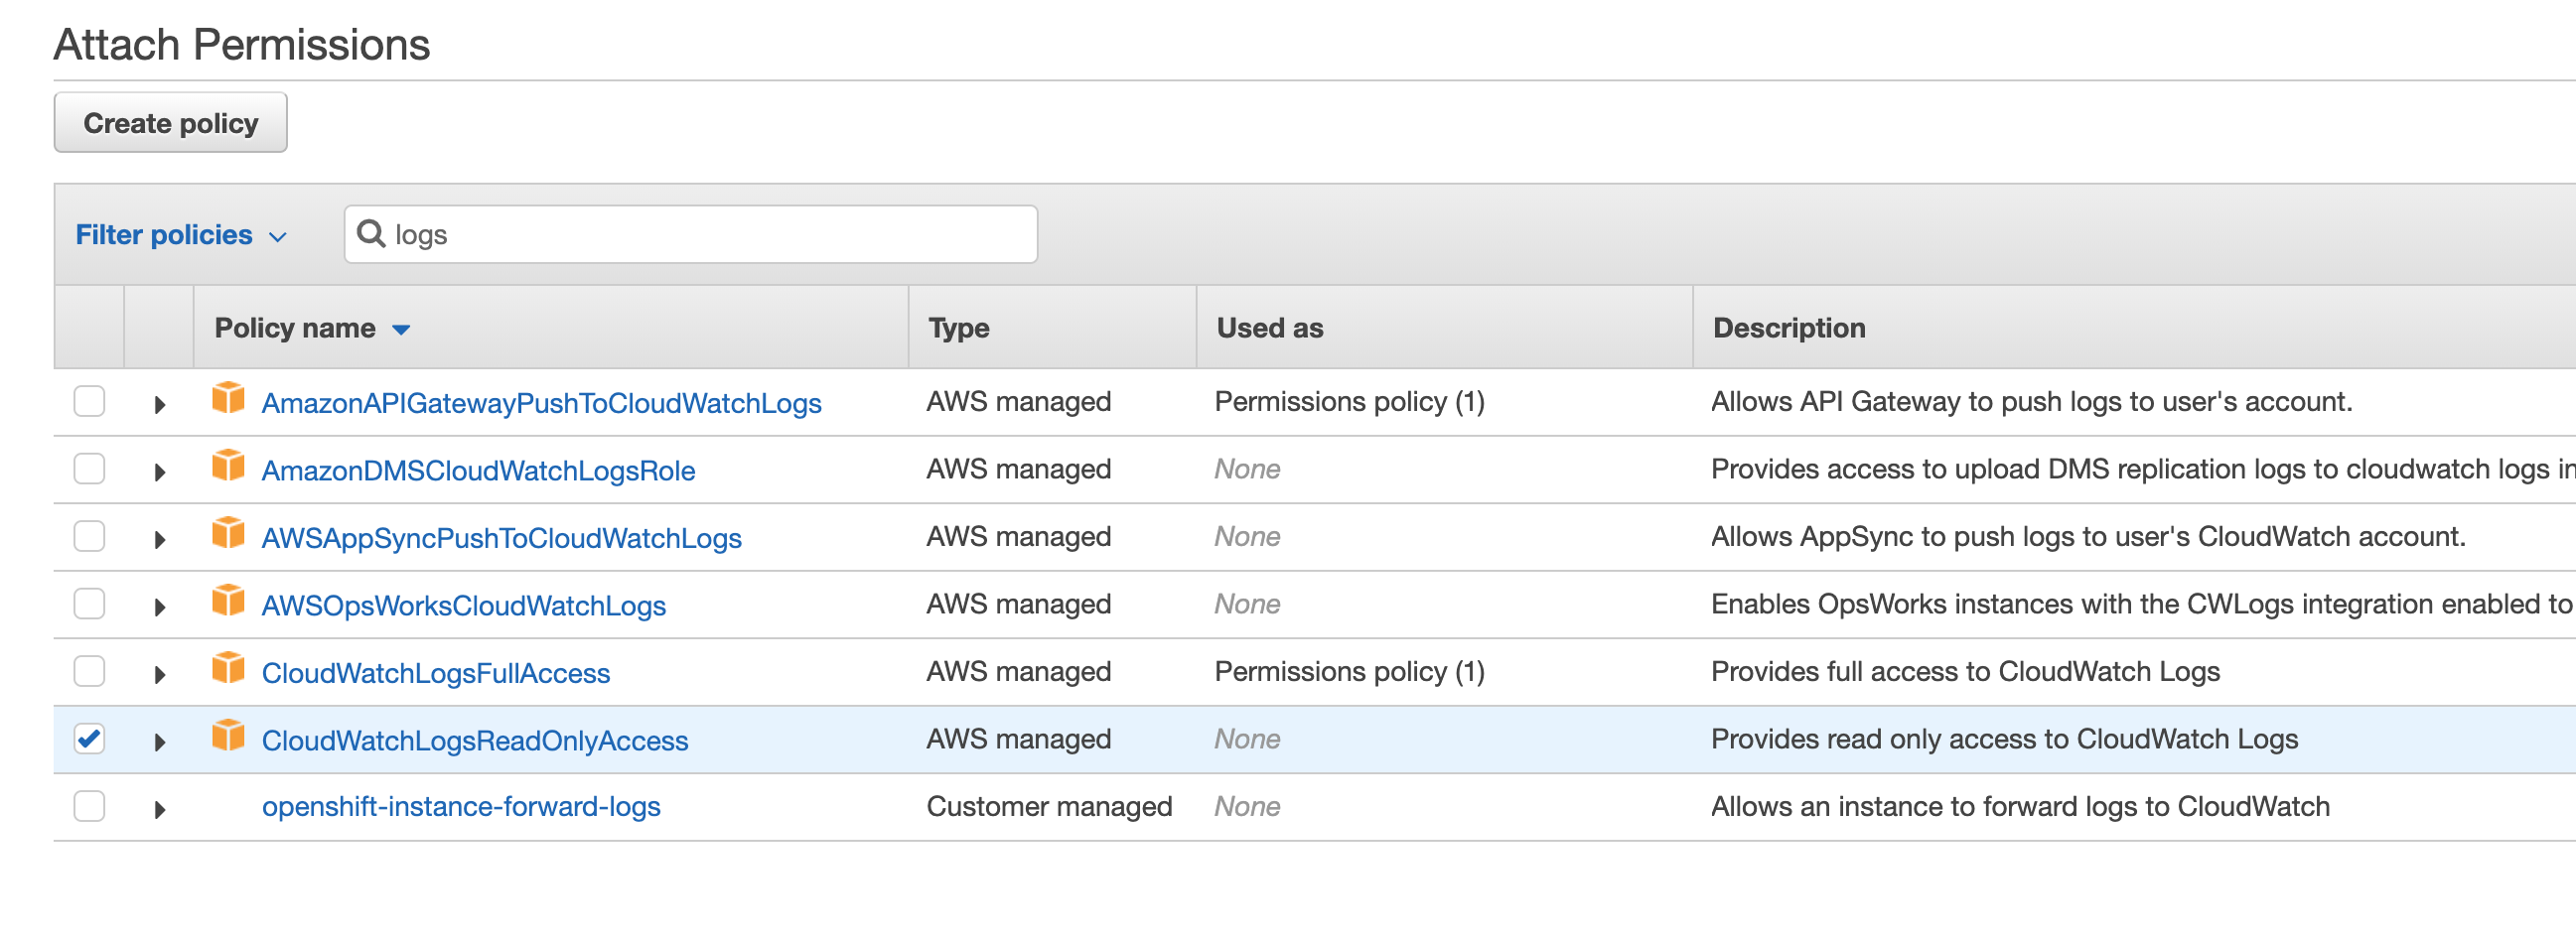Check the CloudWatchLogsFullAccess policy checkbox
The width and height of the screenshot is (2576, 947).
click(89, 671)
